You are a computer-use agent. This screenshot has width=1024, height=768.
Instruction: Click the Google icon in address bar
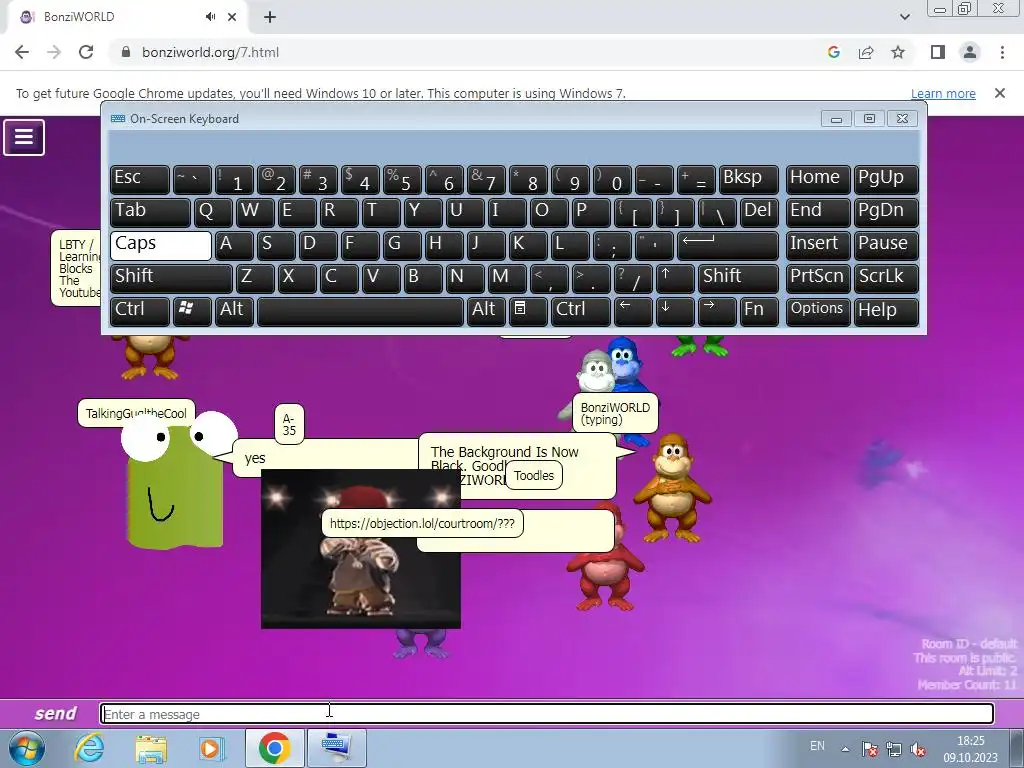(833, 52)
